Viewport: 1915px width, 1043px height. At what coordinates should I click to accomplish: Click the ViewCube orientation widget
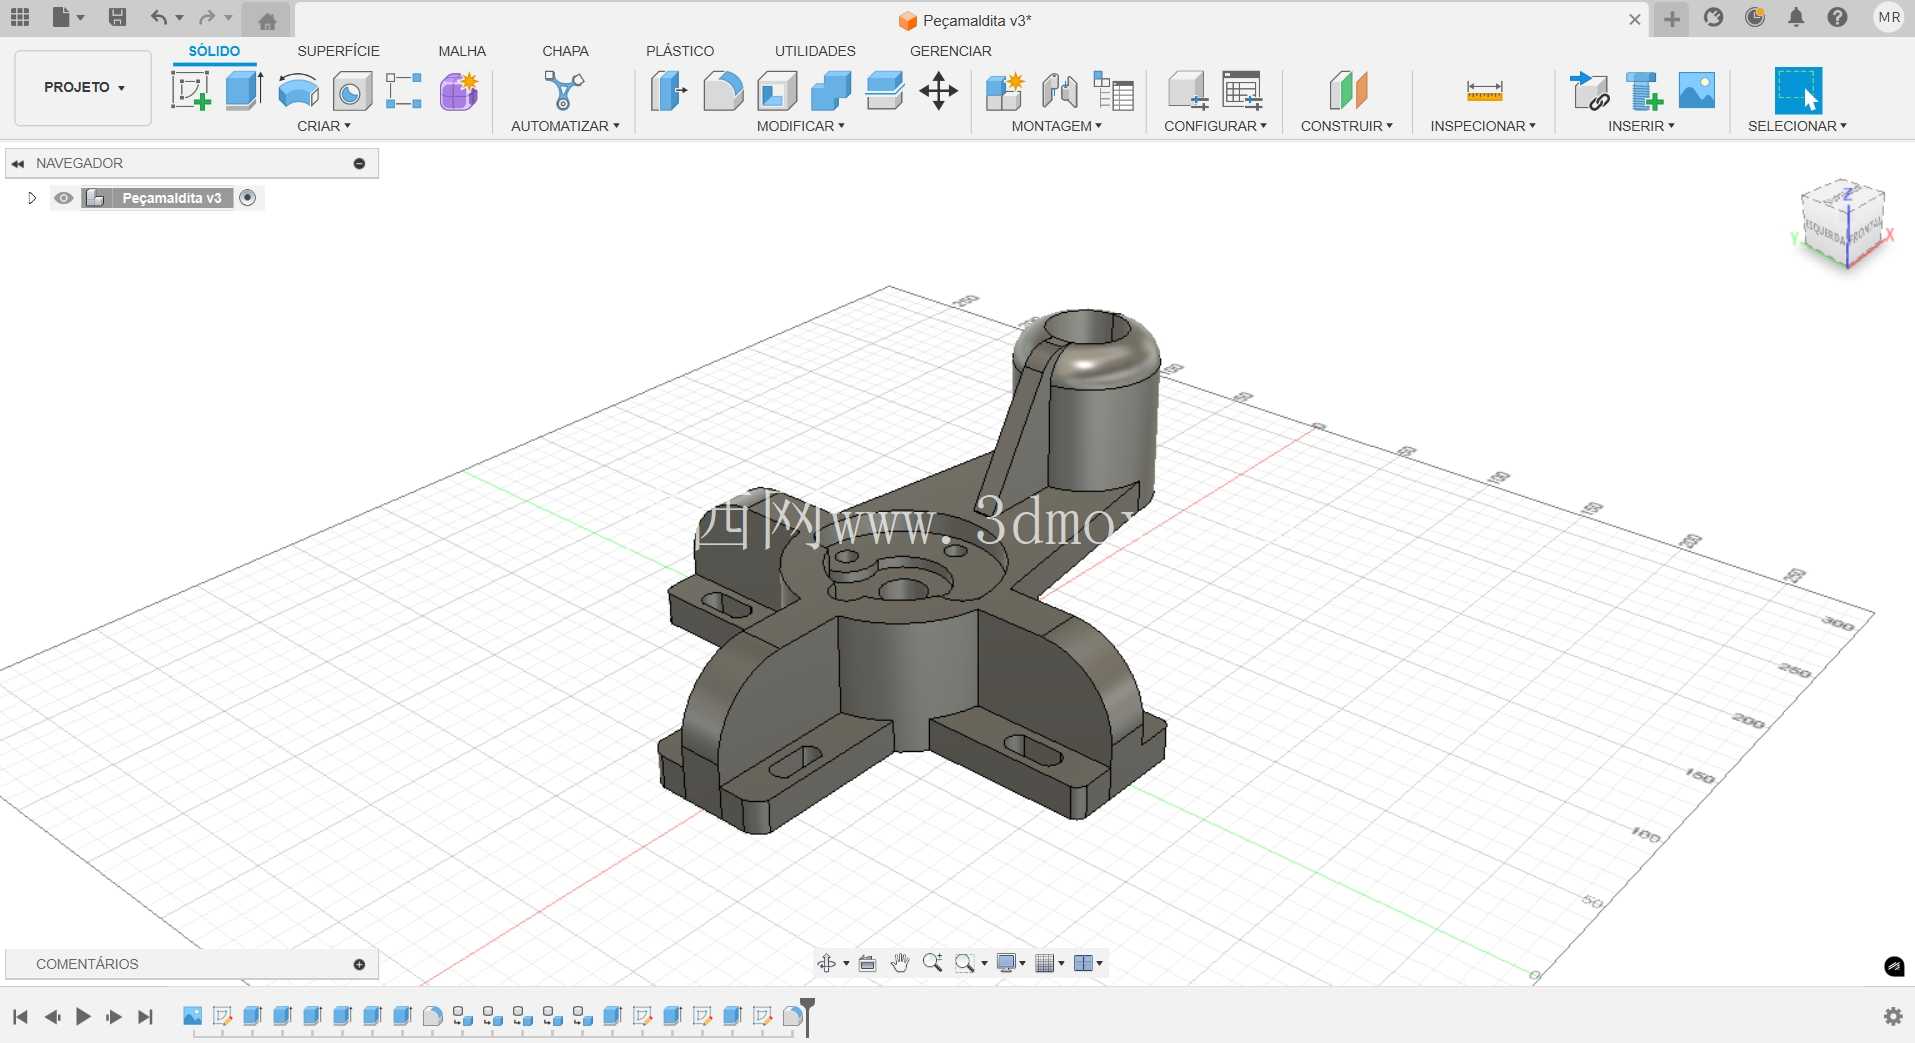[1843, 225]
